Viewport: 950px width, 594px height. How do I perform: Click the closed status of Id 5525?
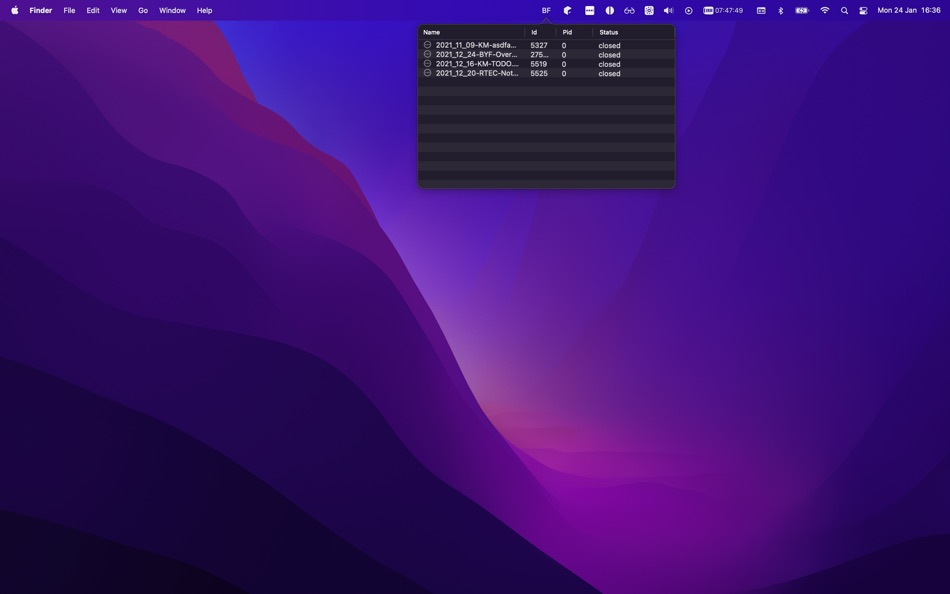[x=609, y=73]
